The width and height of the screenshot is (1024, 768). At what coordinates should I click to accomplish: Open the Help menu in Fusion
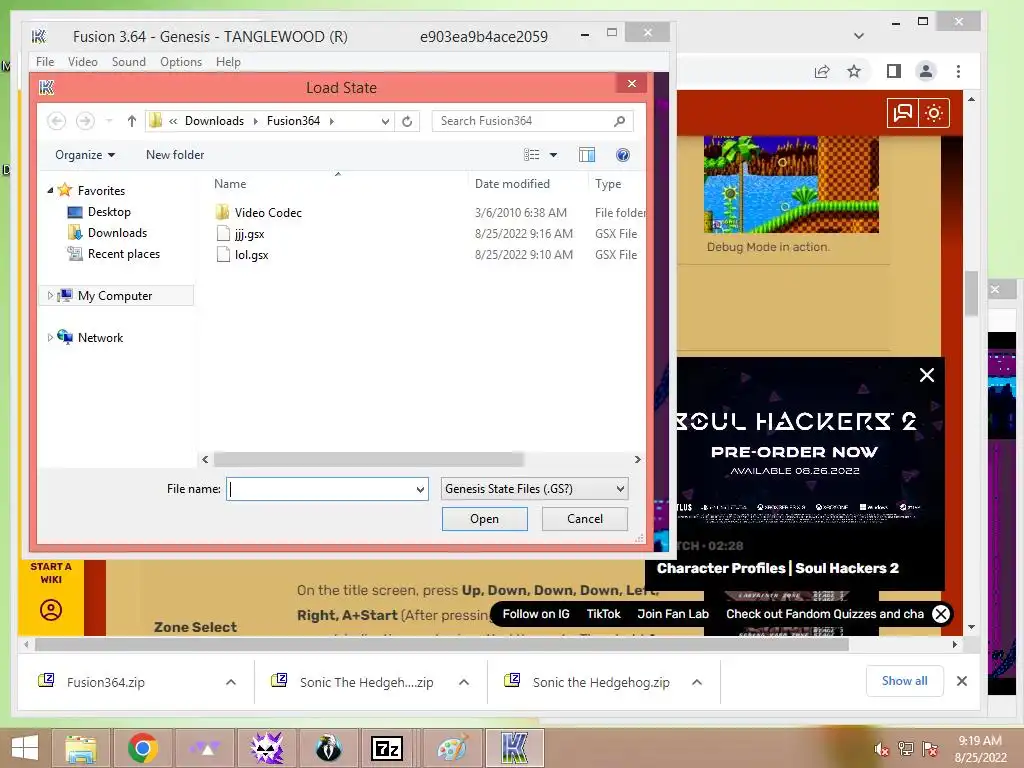(229, 62)
